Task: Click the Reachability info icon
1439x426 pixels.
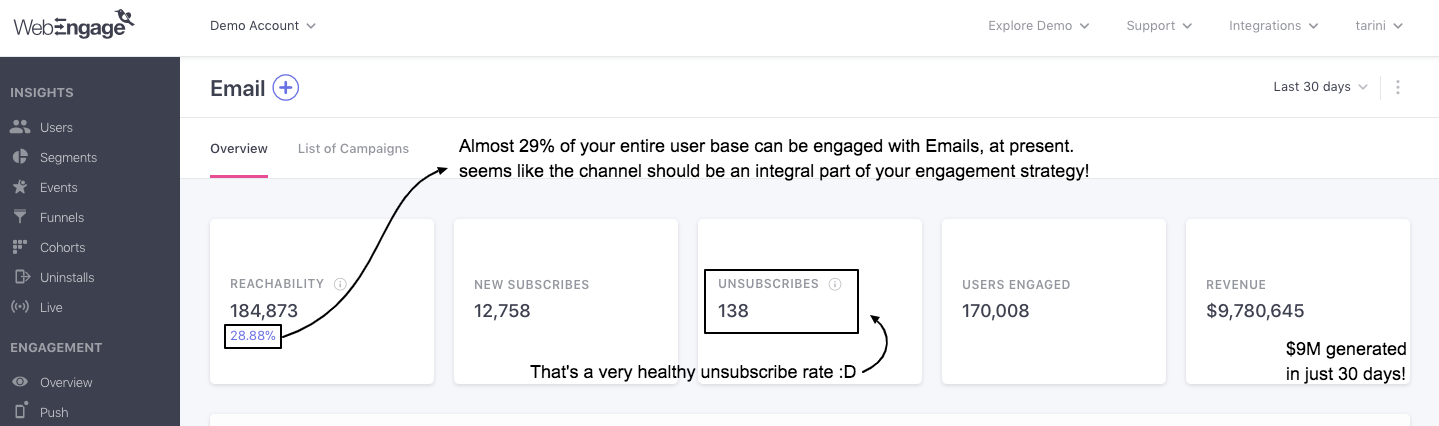Action: coord(340,284)
